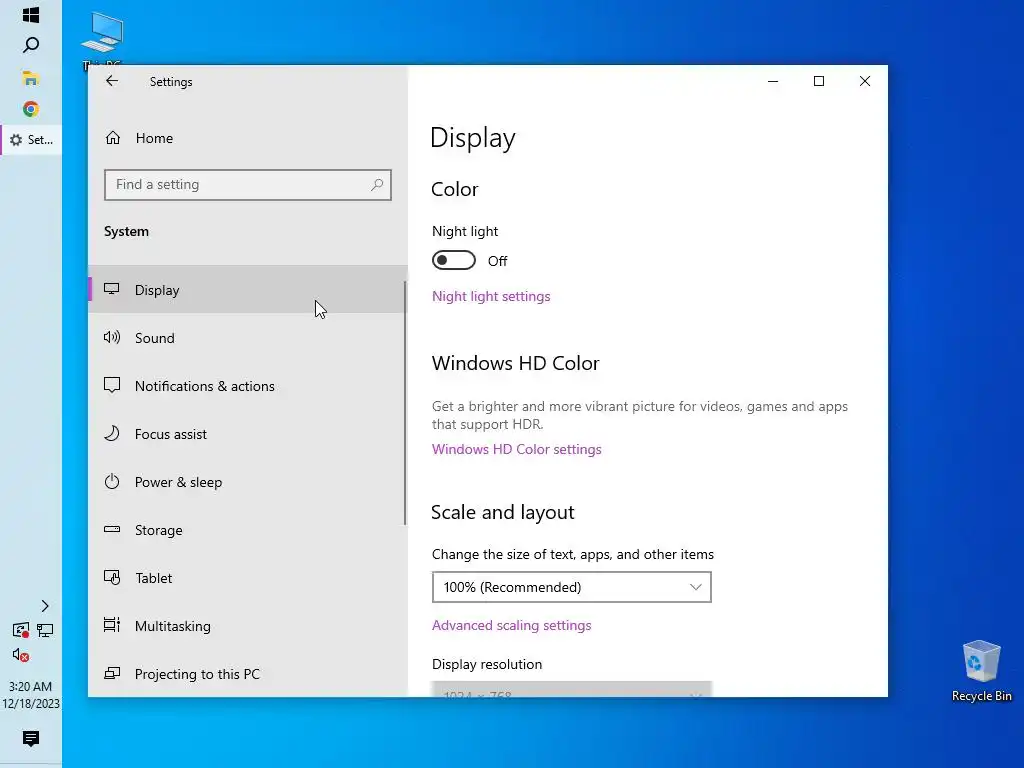The width and height of the screenshot is (1024, 768).
Task: Maximize the Settings window
Action: [x=819, y=81]
